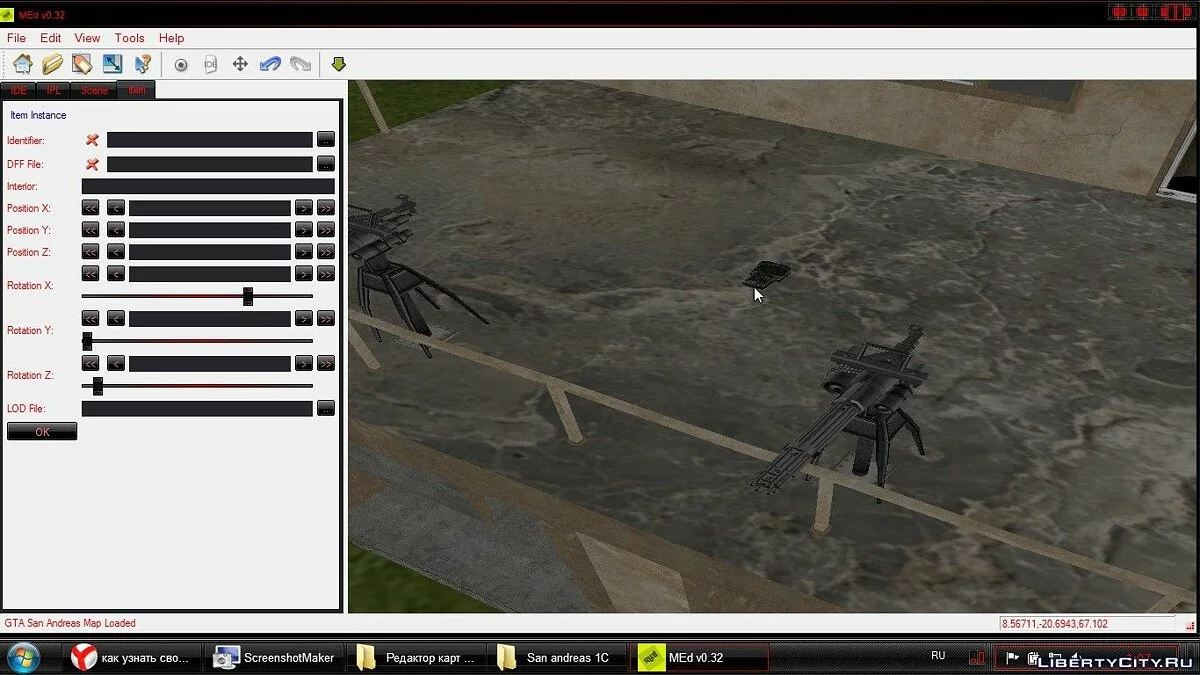Increase Position X with single right arrow
The image size is (1200, 675).
(303, 208)
